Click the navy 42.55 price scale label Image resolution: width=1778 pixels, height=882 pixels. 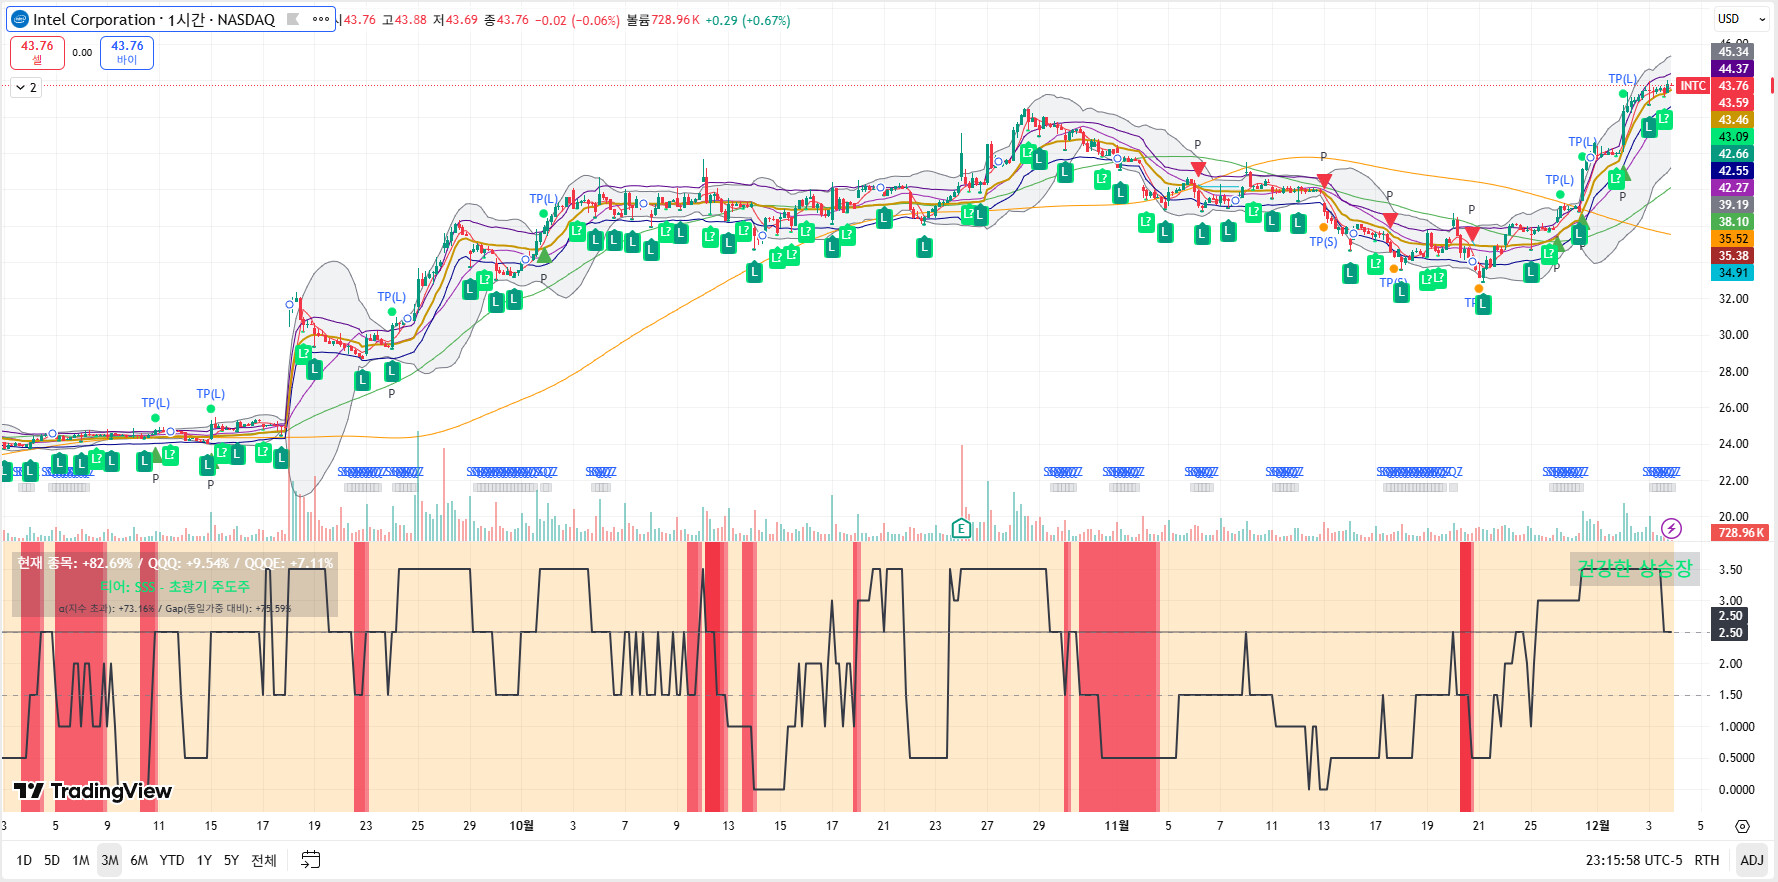click(x=1733, y=171)
